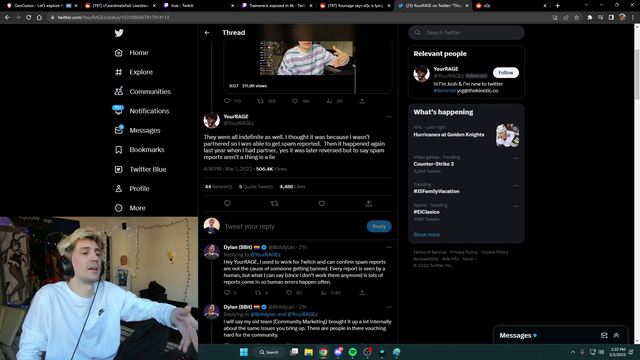Viewport: 640px width, 360px height.
Task: Open Cookie Policy footer link
Action: pyautogui.click(x=495, y=252)
